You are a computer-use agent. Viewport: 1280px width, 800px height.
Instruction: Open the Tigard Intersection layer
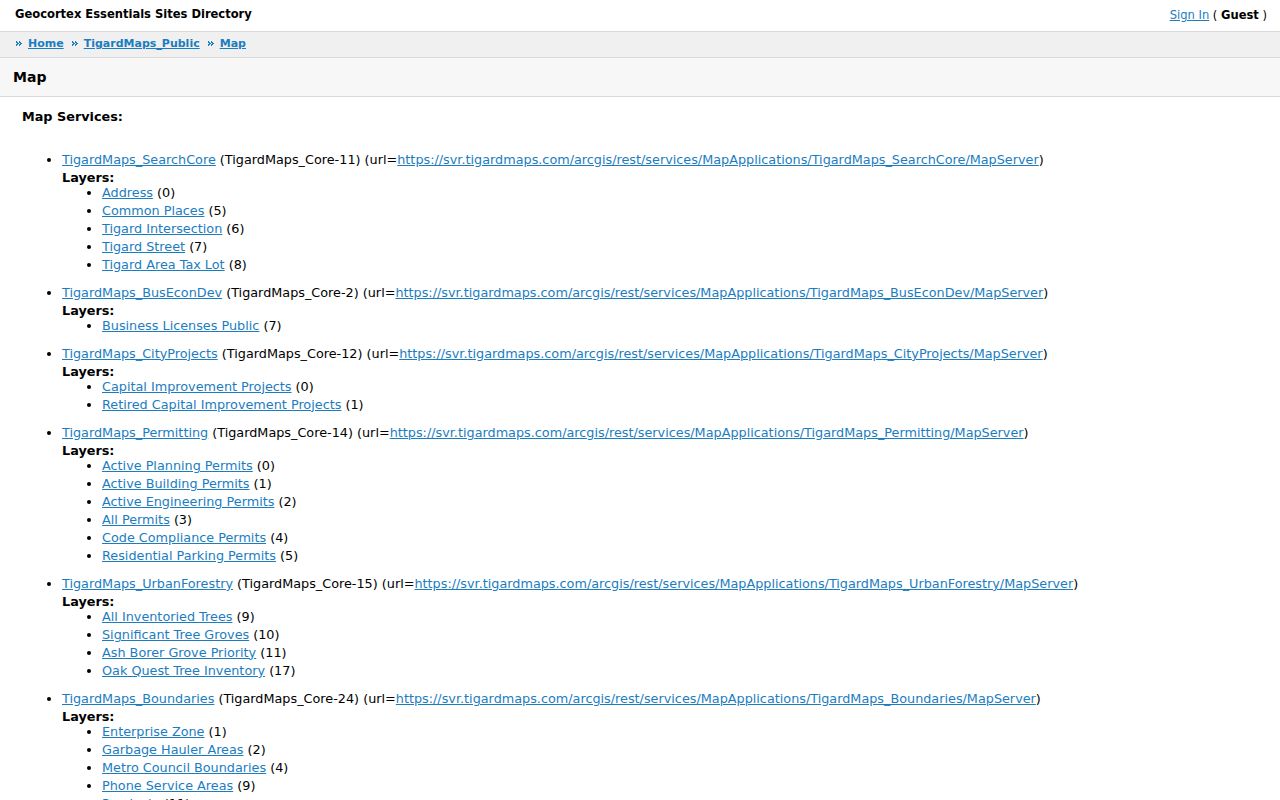pos(162,229)
